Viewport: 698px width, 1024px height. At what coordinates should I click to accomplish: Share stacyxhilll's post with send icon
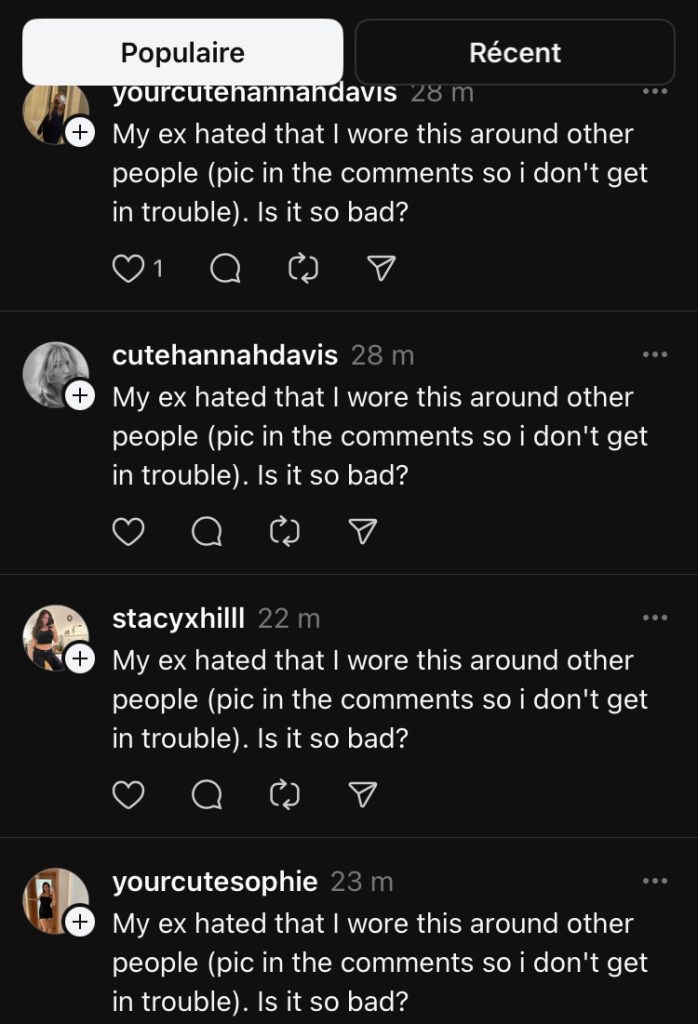coord(364,795)
